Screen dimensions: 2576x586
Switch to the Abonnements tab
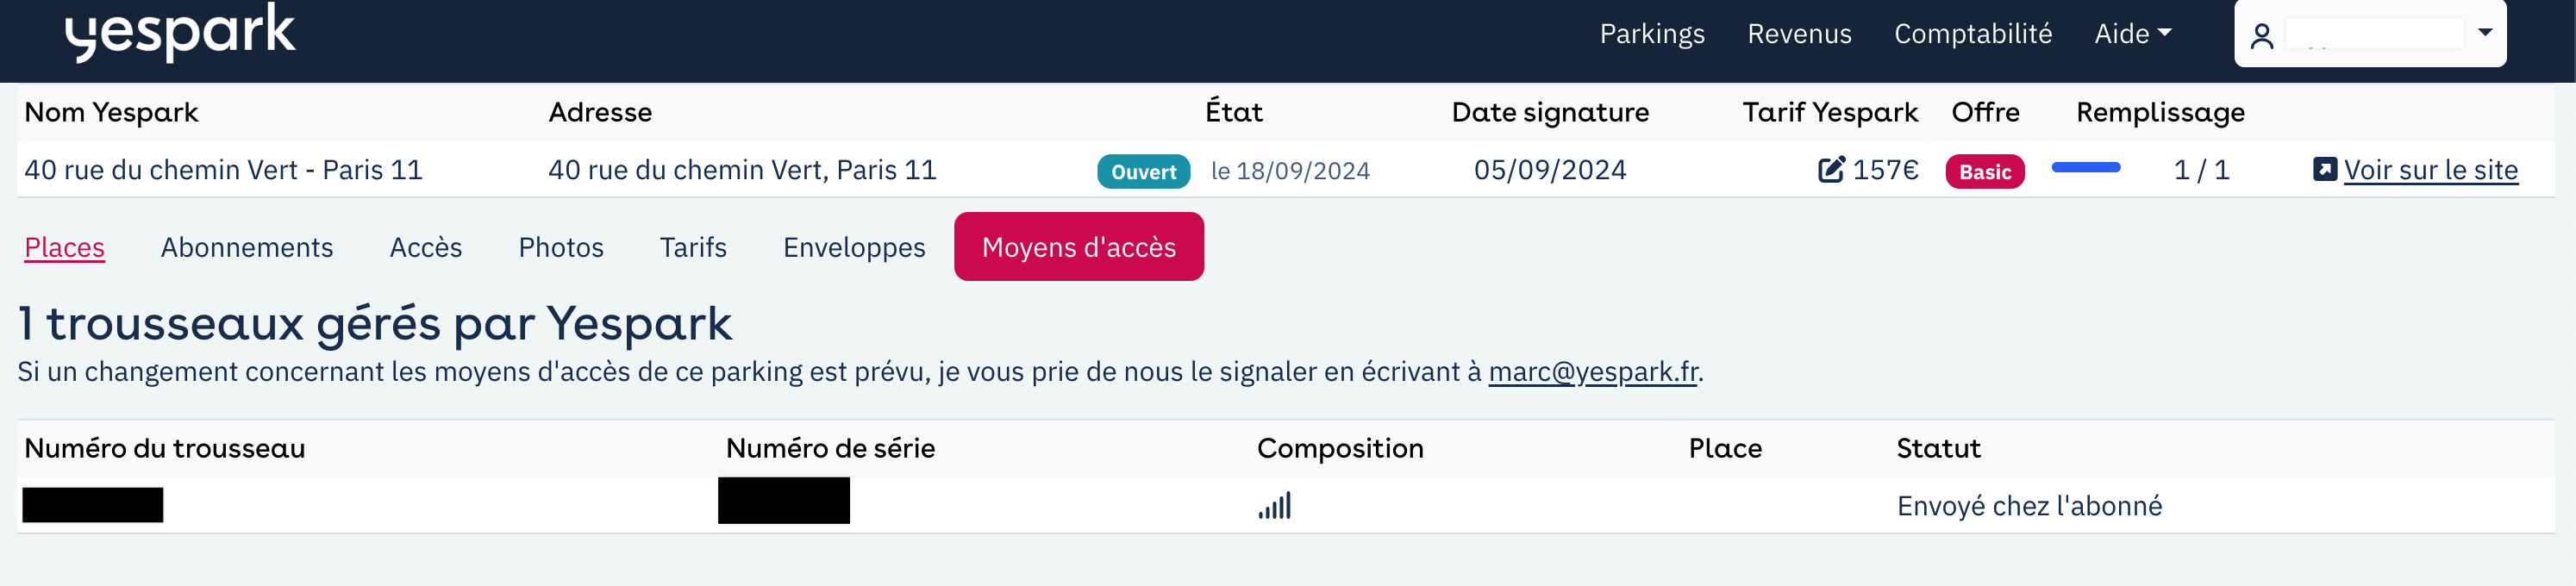coord(247,247)
